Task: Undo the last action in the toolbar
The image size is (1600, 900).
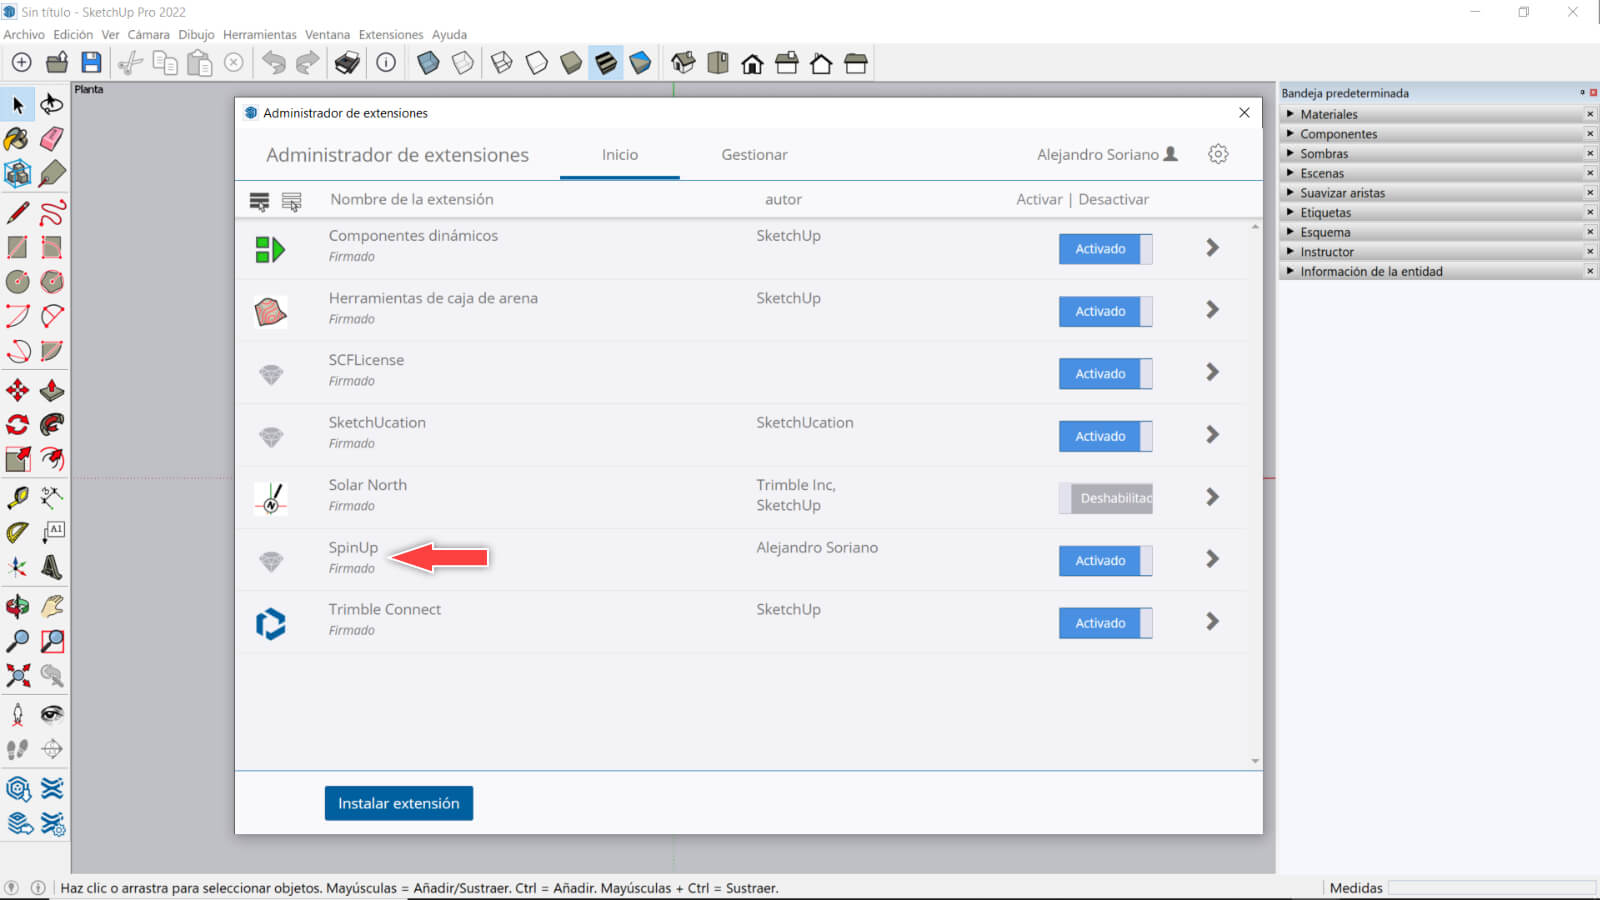Action: pyautogui.click(x=273, y=63)
